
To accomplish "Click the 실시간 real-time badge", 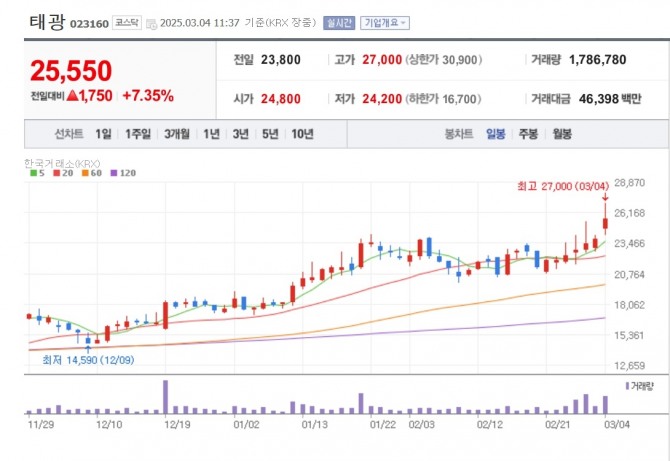I will coord(339,23).
